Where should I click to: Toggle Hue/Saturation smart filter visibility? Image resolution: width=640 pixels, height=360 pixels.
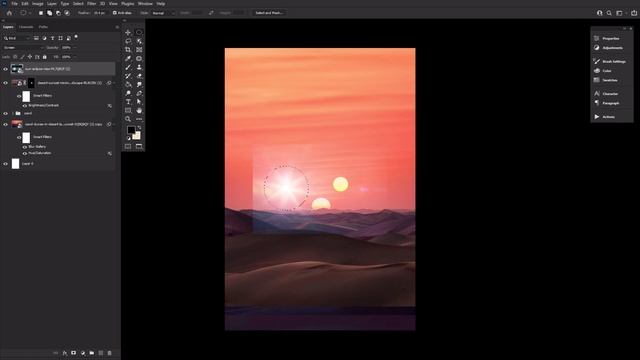pos(24,153)
